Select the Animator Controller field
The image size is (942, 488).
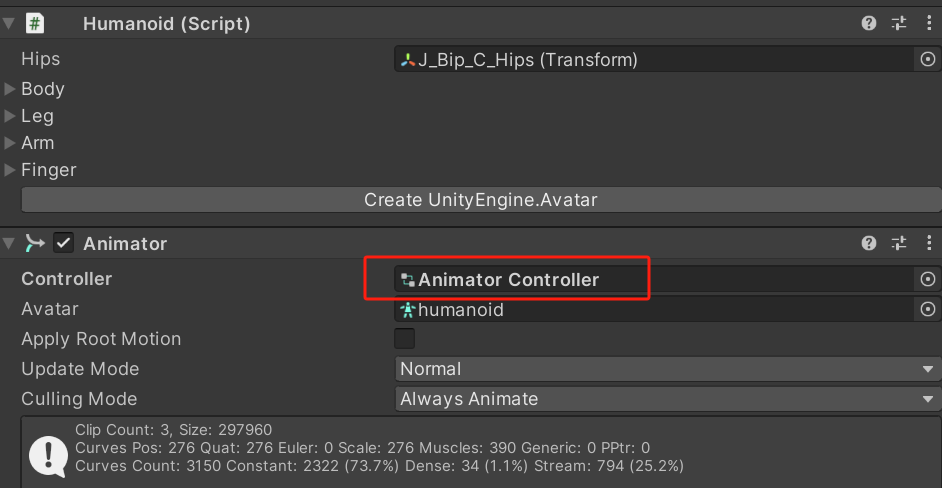tap(656, 279)
